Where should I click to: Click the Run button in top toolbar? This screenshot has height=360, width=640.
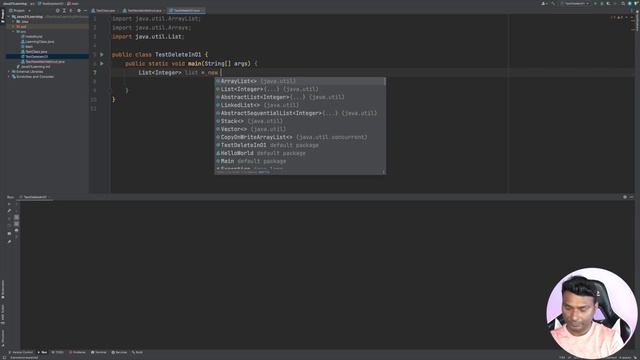595,4
